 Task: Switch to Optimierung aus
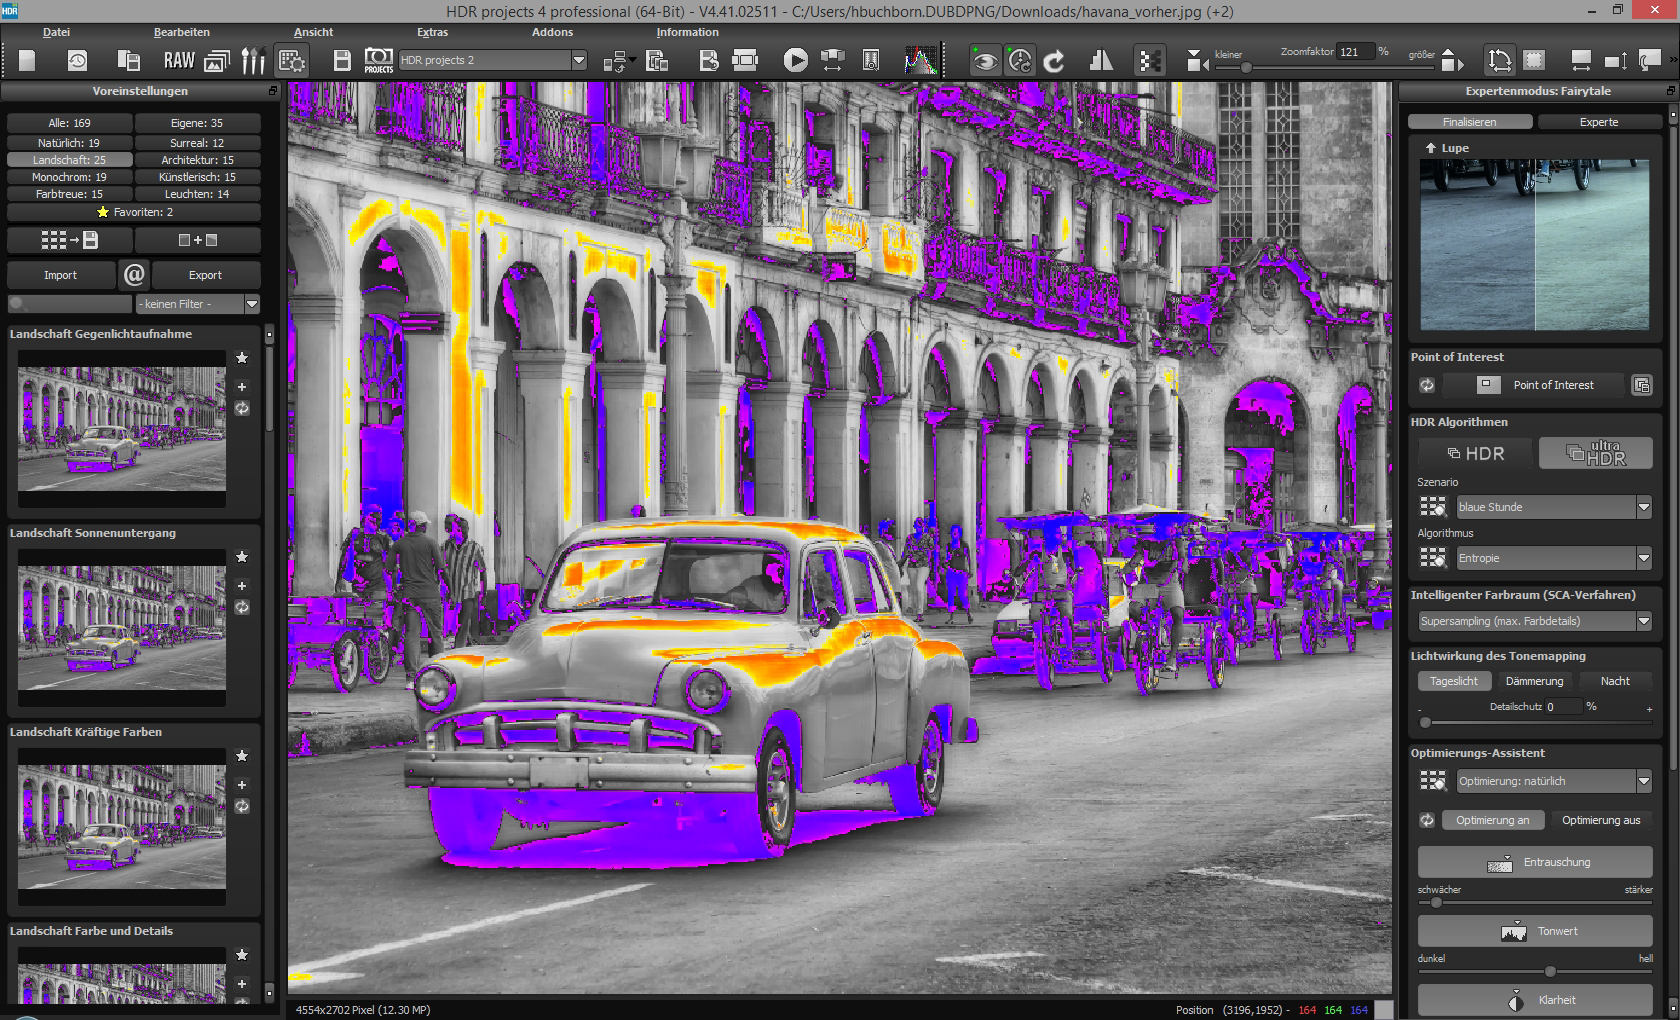[1601, 820]
